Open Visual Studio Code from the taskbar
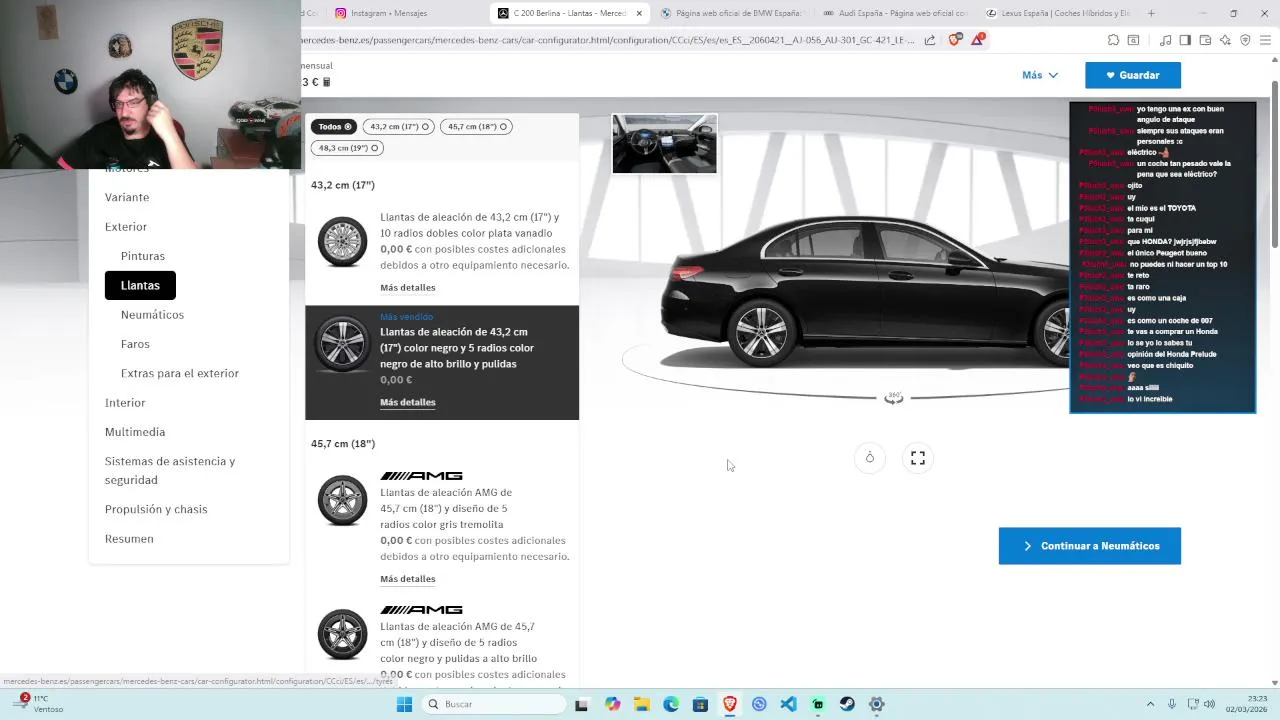Viewport: 1280px width, 720px height. (788, 704)
